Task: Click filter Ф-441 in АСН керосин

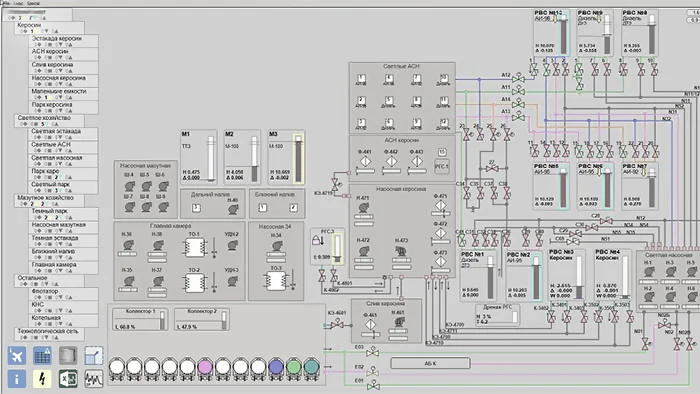Action: coord(365,162)
